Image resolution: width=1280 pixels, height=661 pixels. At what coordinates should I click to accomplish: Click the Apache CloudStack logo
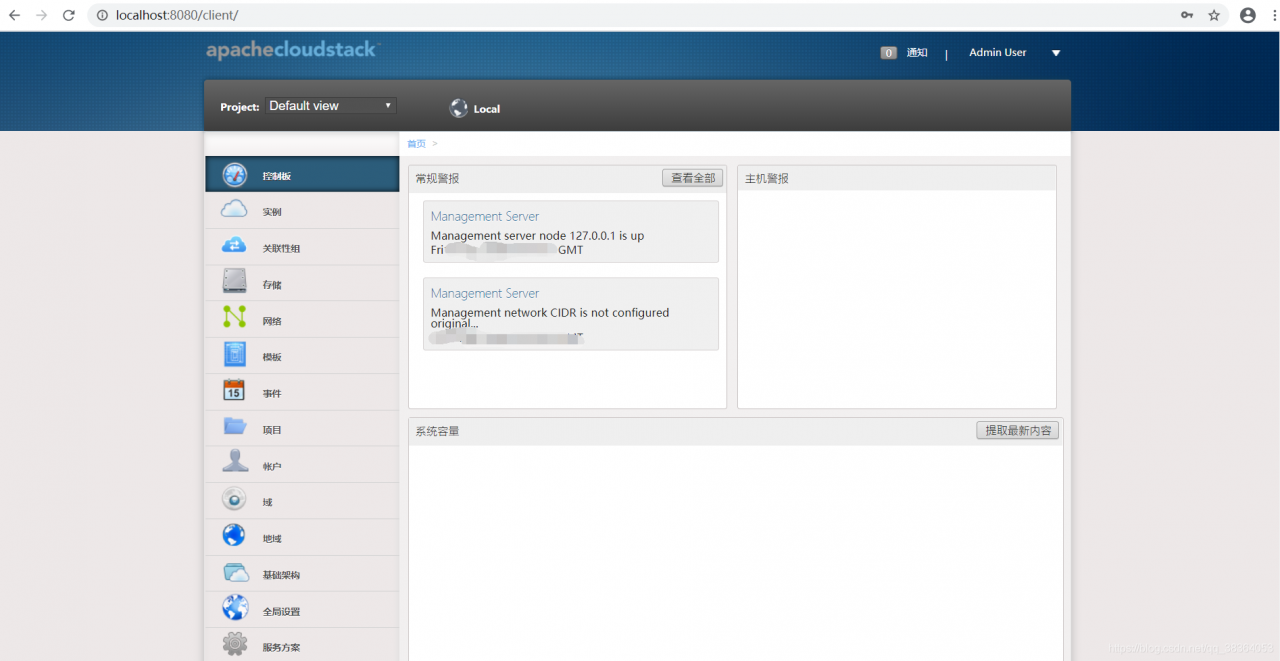point(293,50)
